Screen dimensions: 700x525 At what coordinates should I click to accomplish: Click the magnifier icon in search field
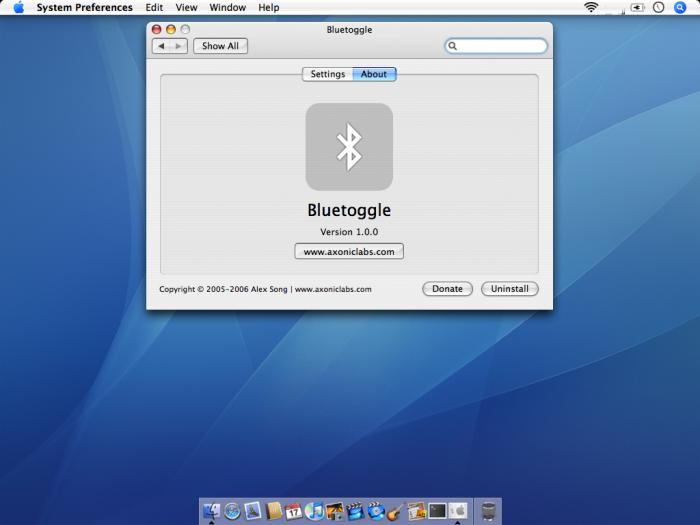(452, 46)
